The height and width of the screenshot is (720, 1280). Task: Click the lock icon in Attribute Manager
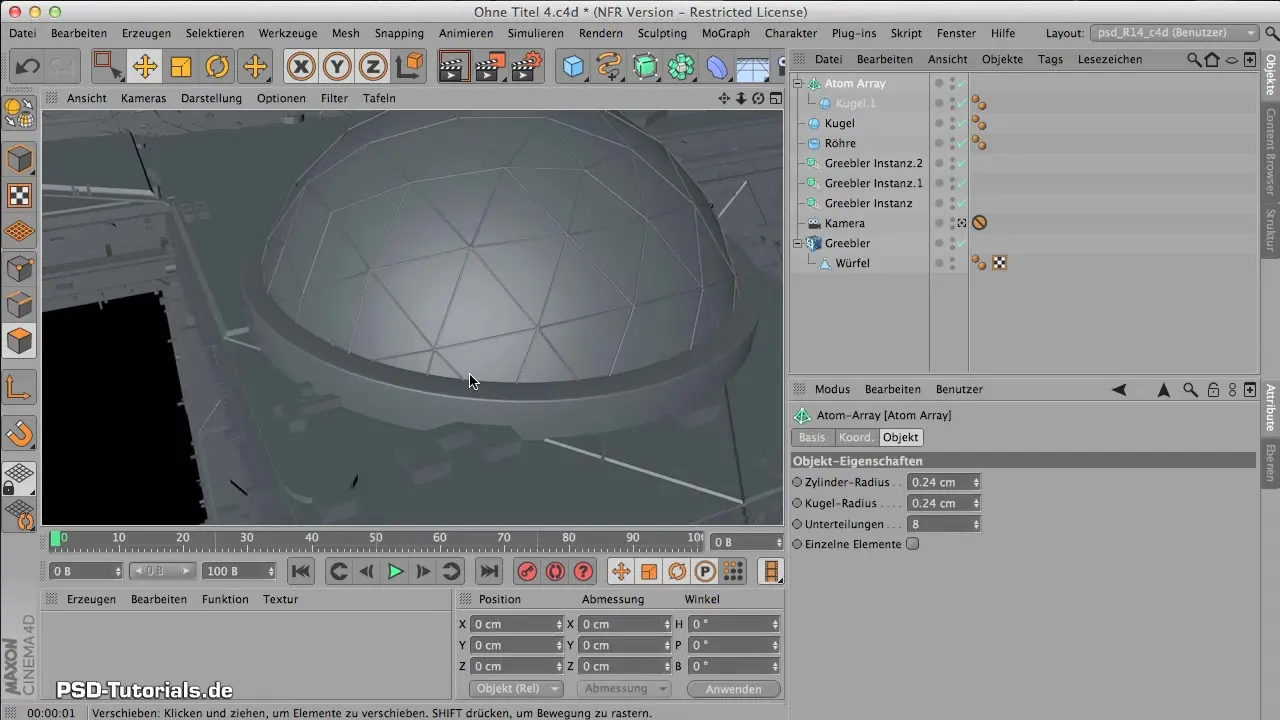1213,390
